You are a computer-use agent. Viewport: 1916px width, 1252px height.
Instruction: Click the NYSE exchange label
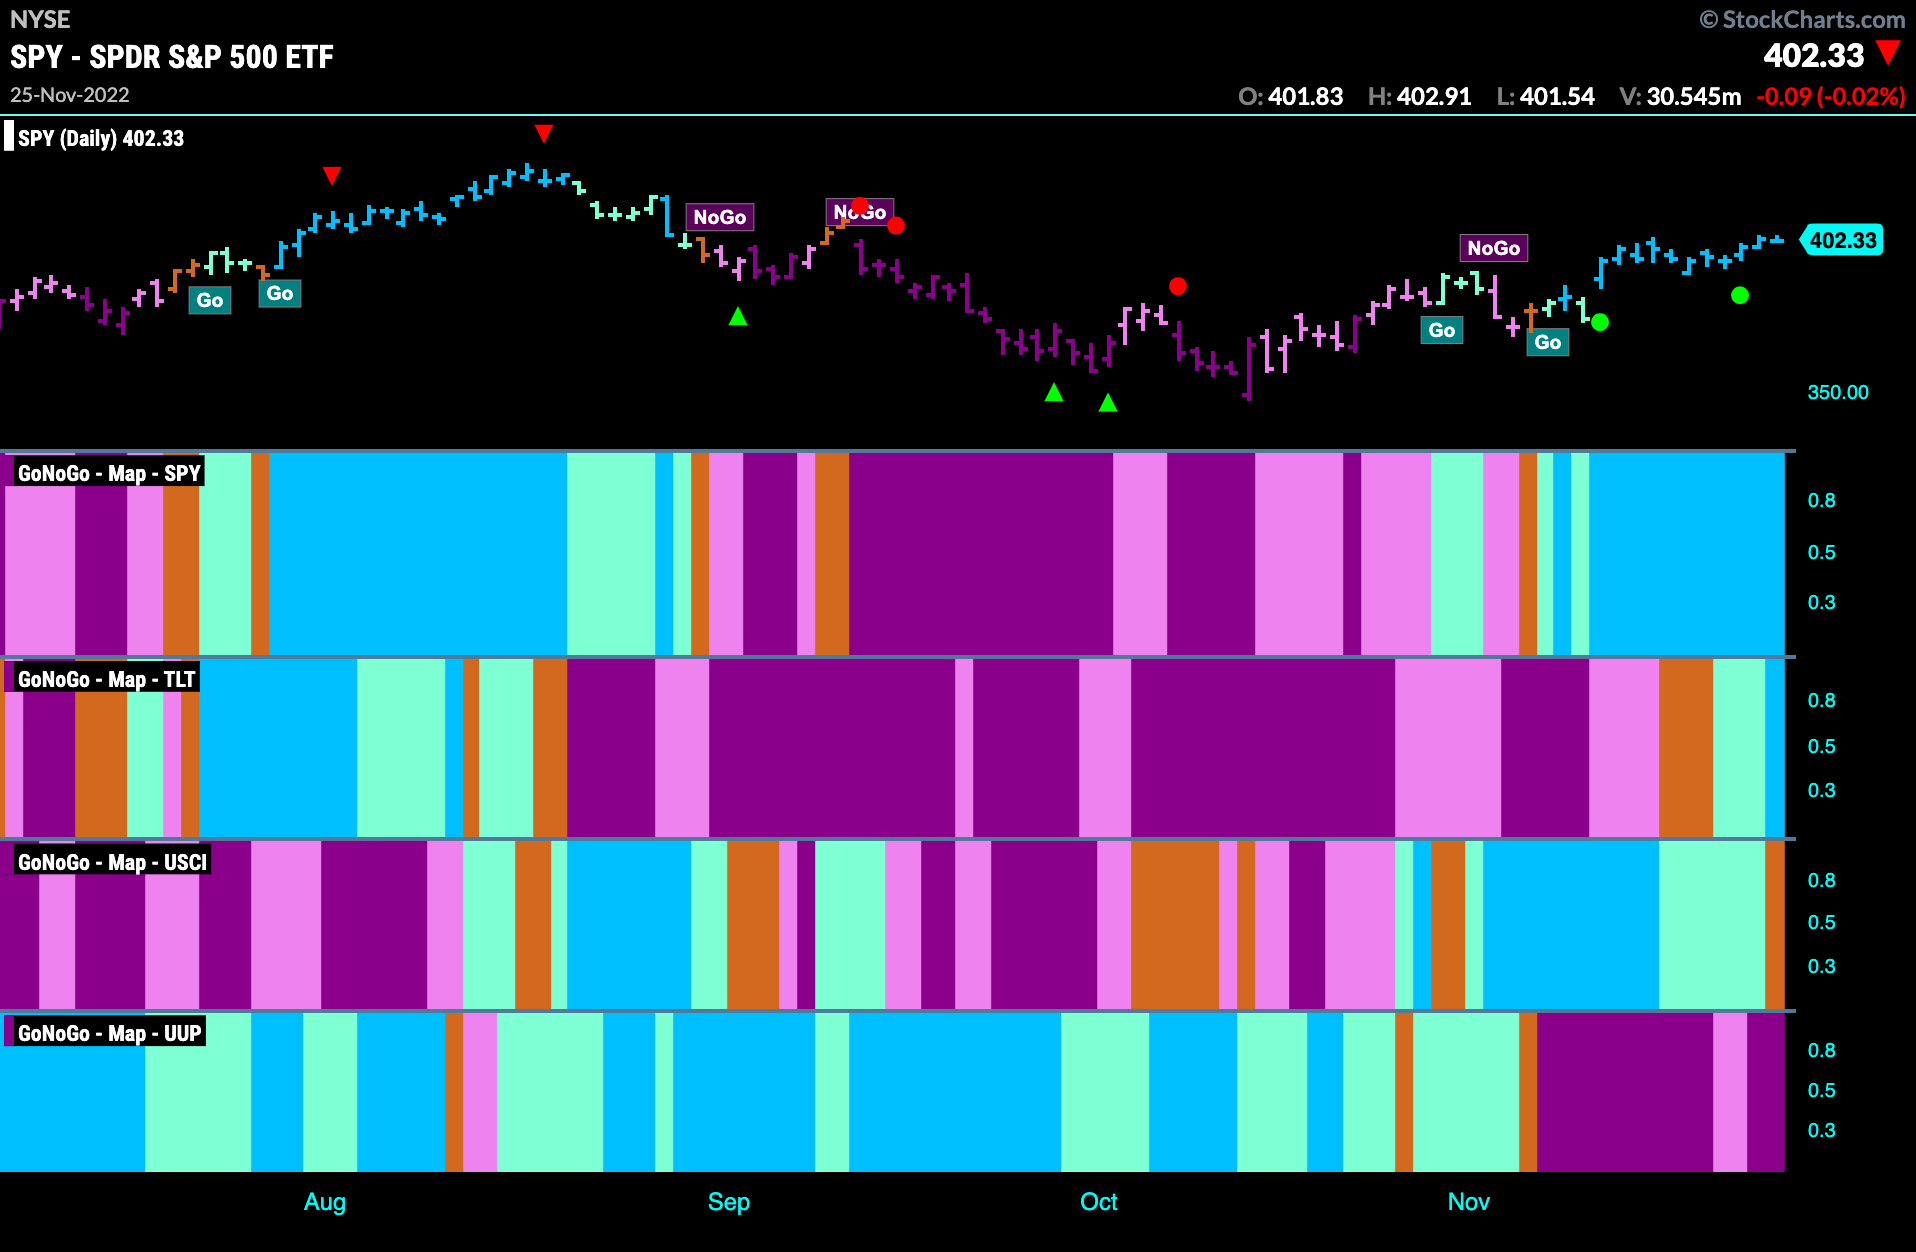40,19
